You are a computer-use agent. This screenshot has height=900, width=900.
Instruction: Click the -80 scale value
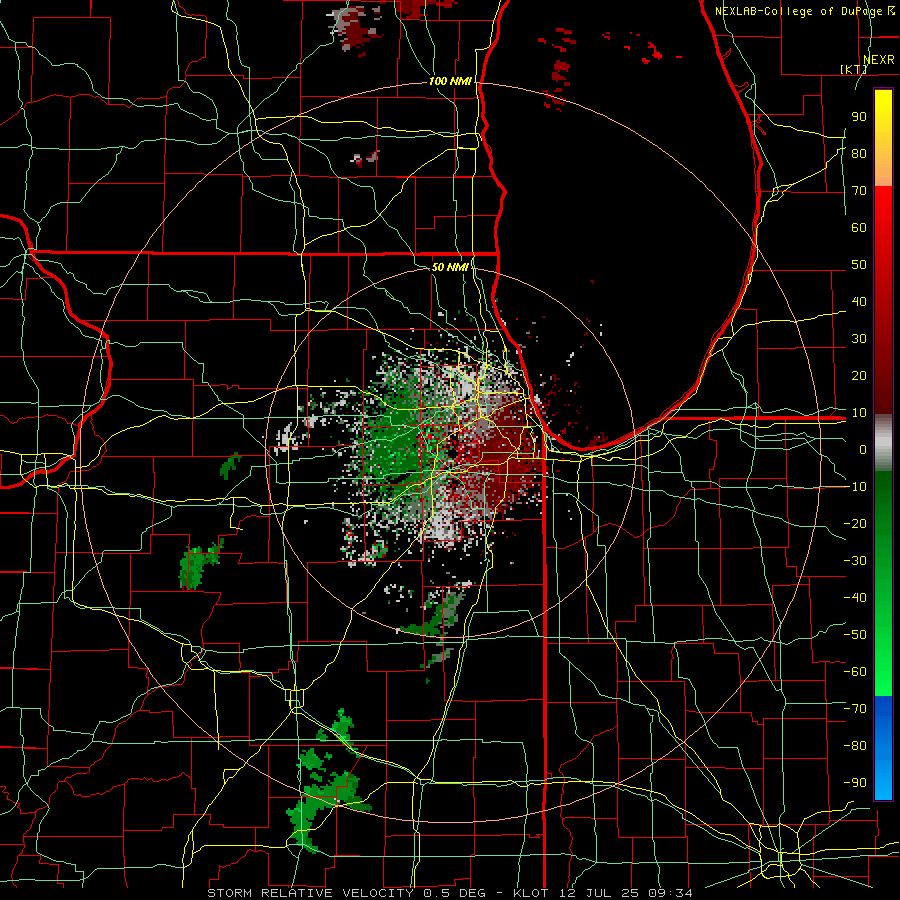point(855,746)
